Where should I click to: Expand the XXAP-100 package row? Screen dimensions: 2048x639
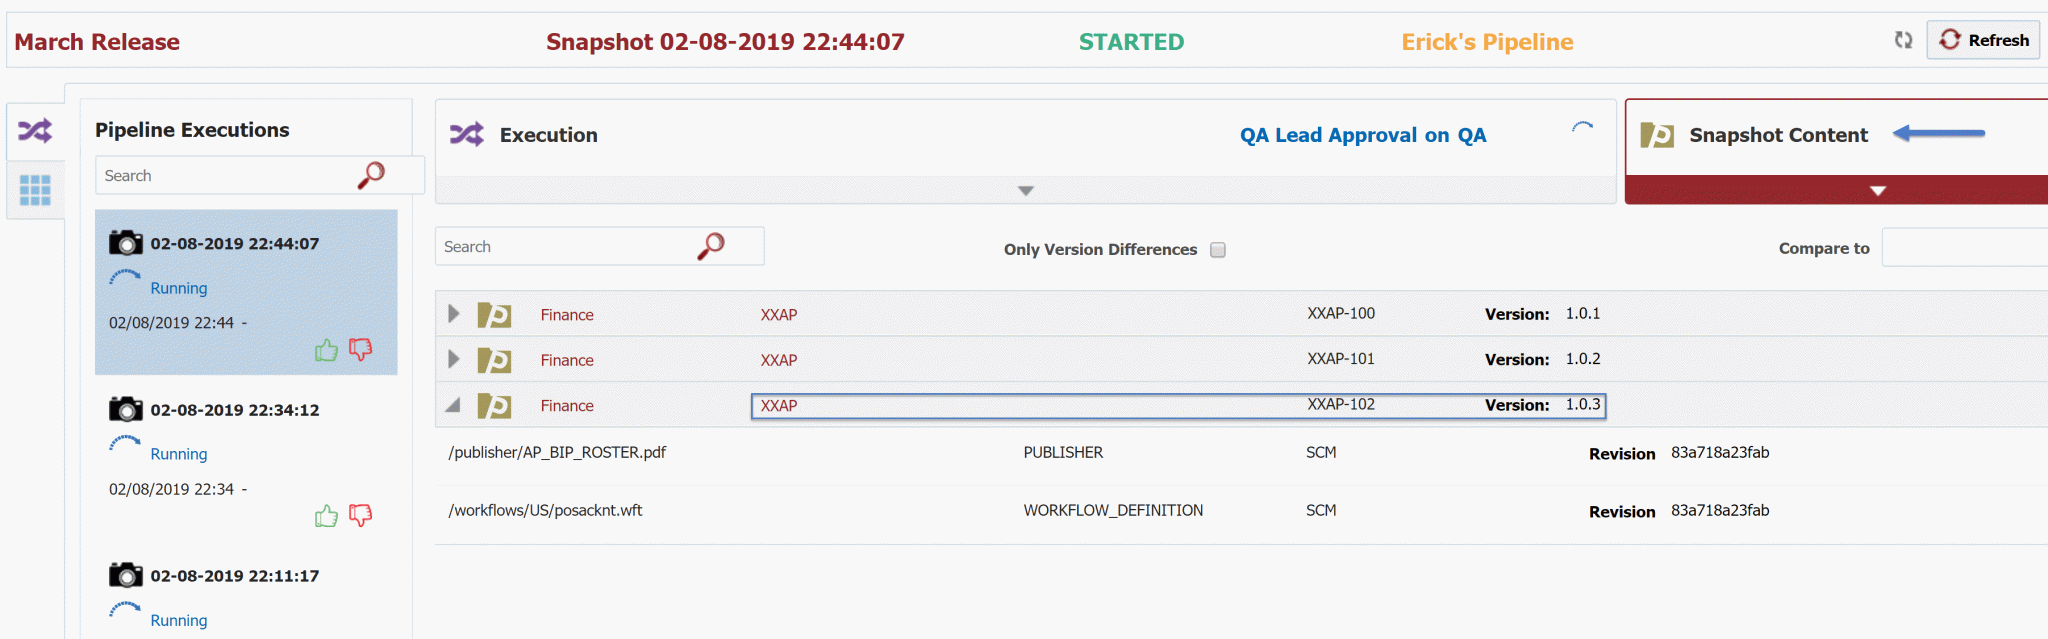(454, 314)
